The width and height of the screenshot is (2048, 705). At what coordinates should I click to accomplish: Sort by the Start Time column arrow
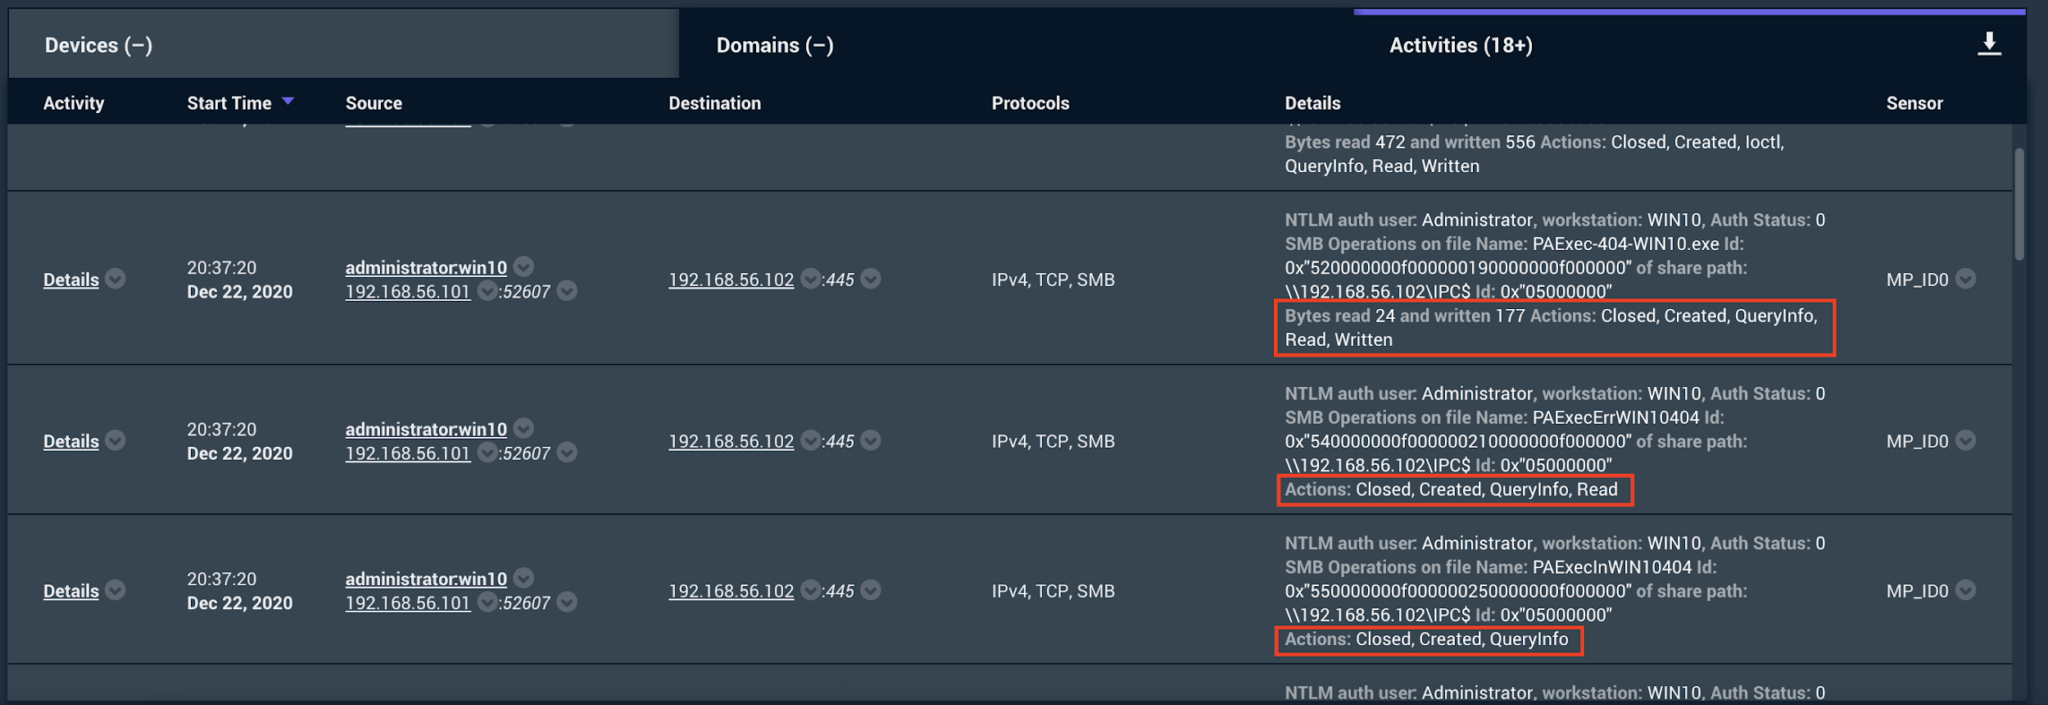point(288,101)
